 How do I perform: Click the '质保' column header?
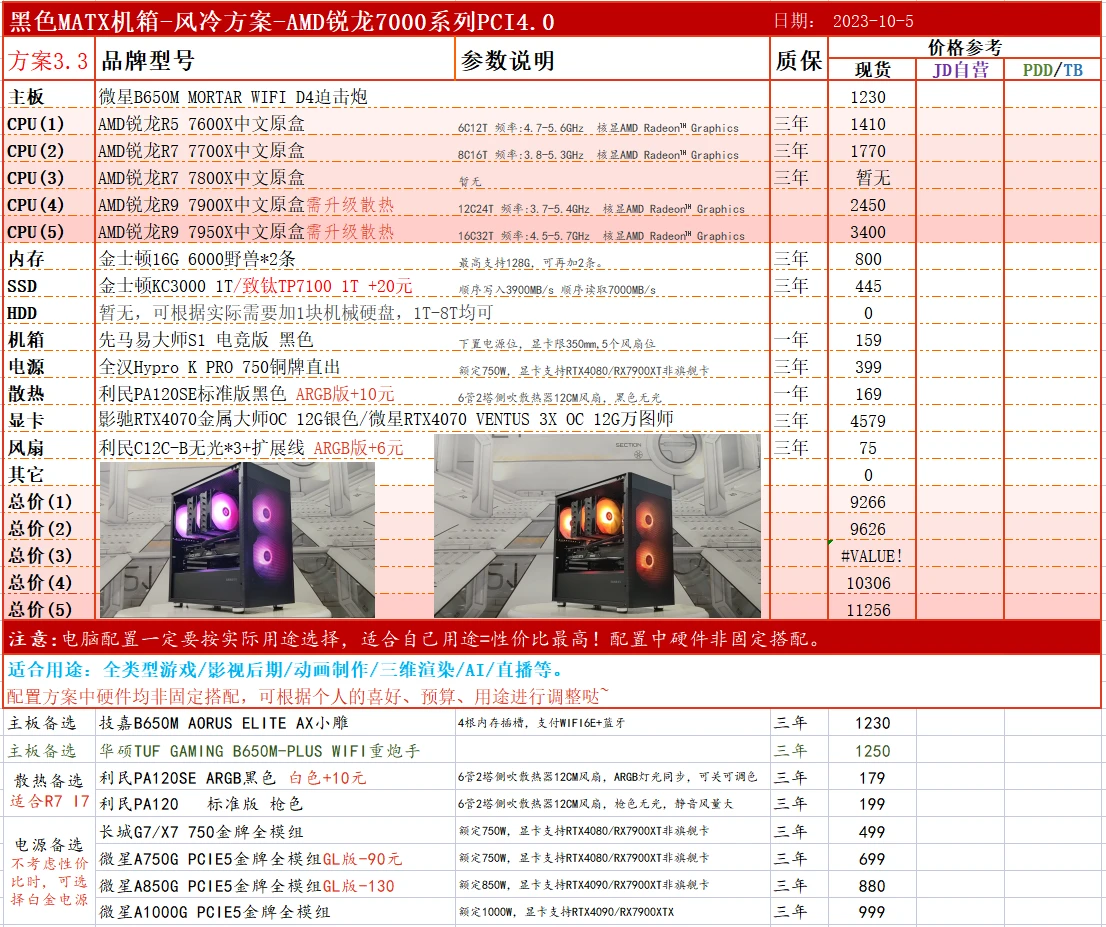click(x=798, y=61)
